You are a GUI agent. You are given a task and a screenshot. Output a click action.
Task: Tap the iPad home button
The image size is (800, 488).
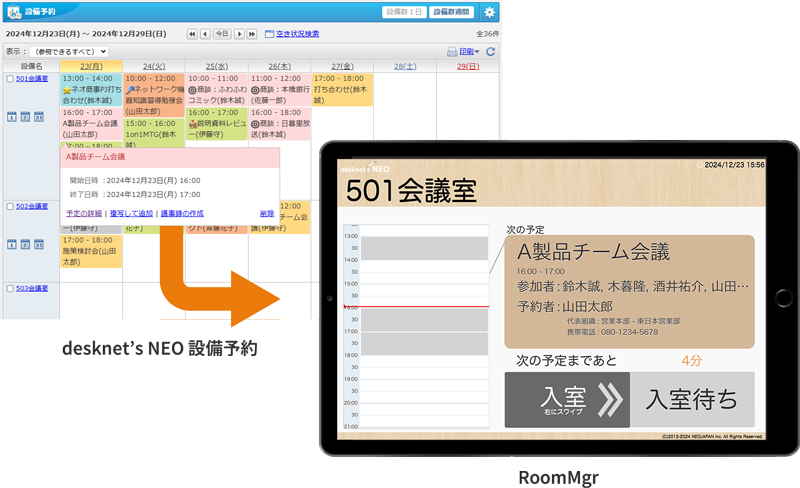click(x=783, y=298)
